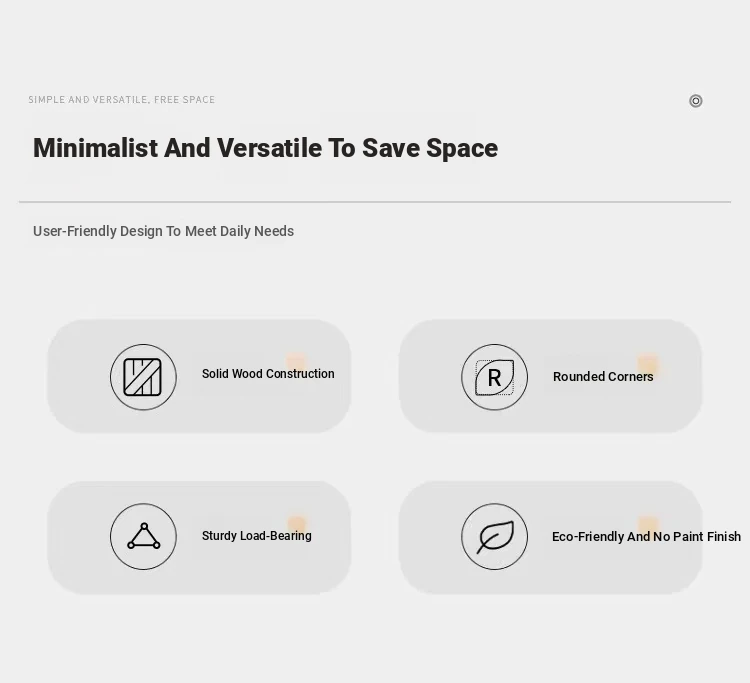This screenshot has height=683, width=750.
Task: Click the small Simple And Versatile caption
Action: [x=122, y=100]
